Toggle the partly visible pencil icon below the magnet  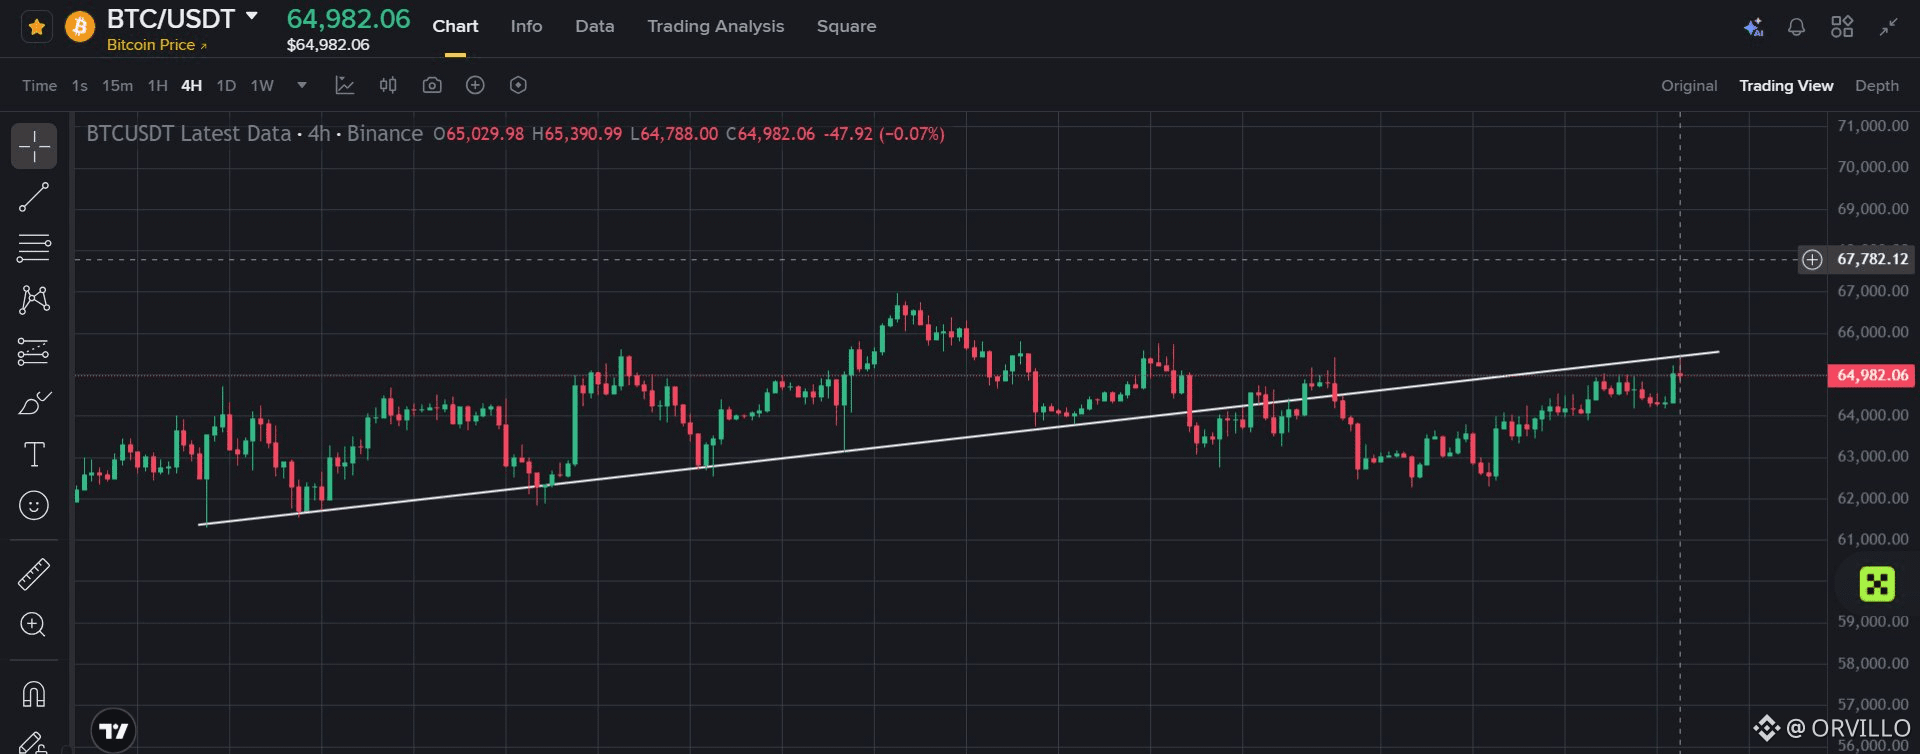(34, 743)
